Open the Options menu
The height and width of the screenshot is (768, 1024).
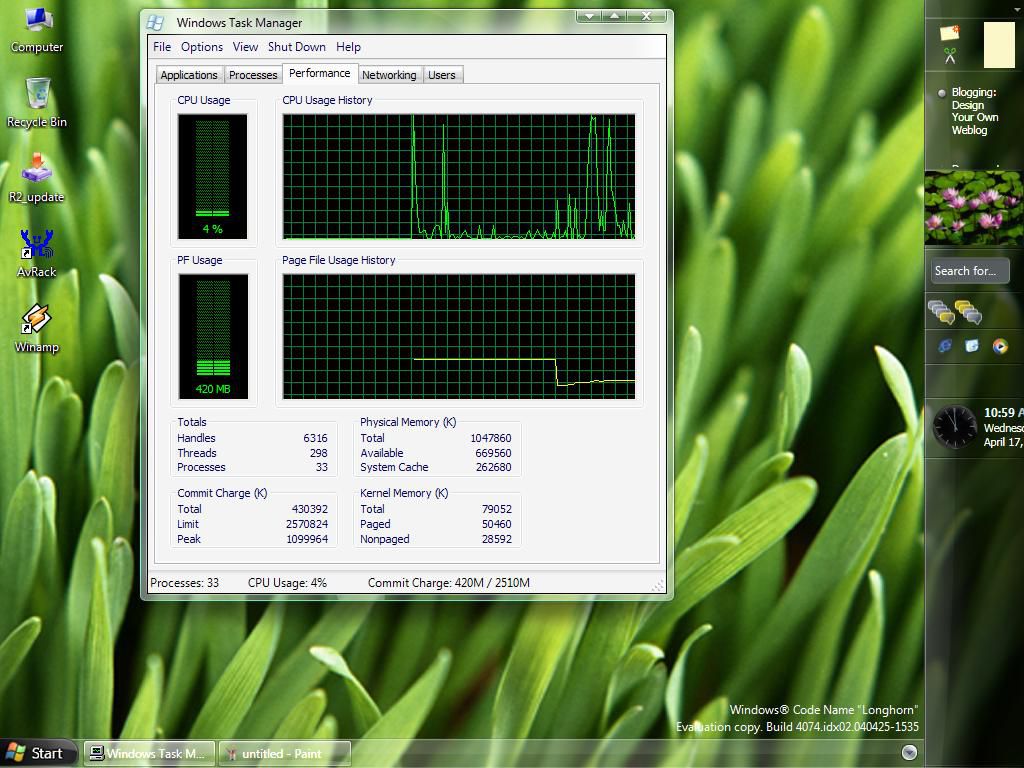coord(202,47)
